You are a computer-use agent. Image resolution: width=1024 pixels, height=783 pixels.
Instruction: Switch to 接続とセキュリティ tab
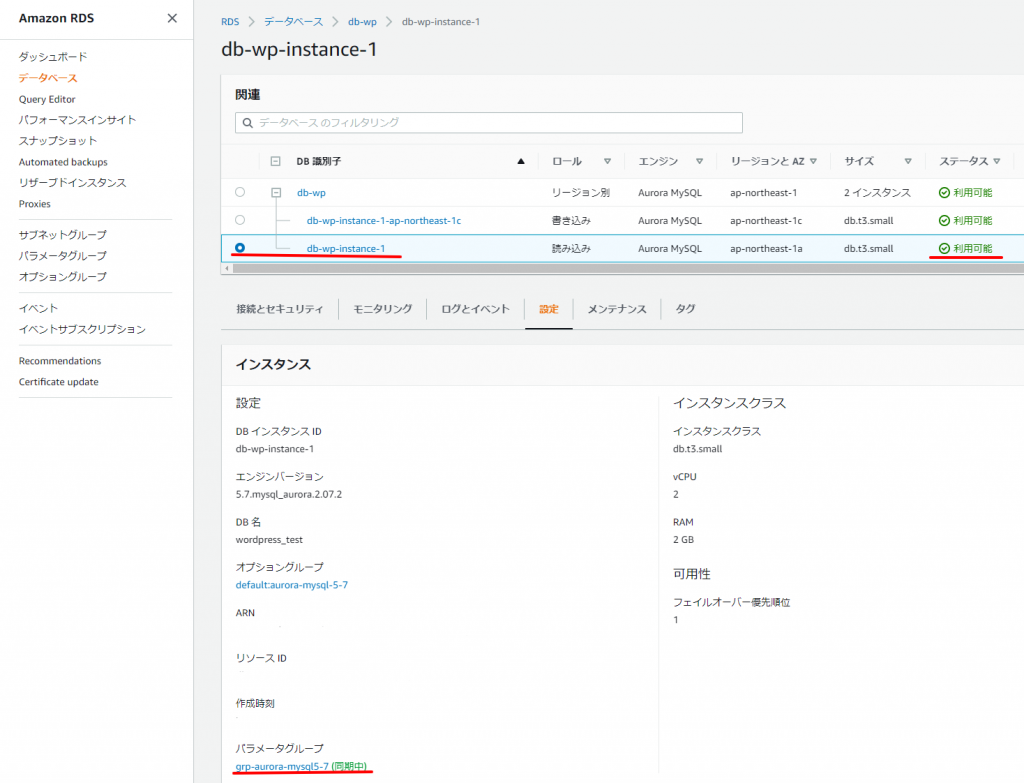pos(280,309)
